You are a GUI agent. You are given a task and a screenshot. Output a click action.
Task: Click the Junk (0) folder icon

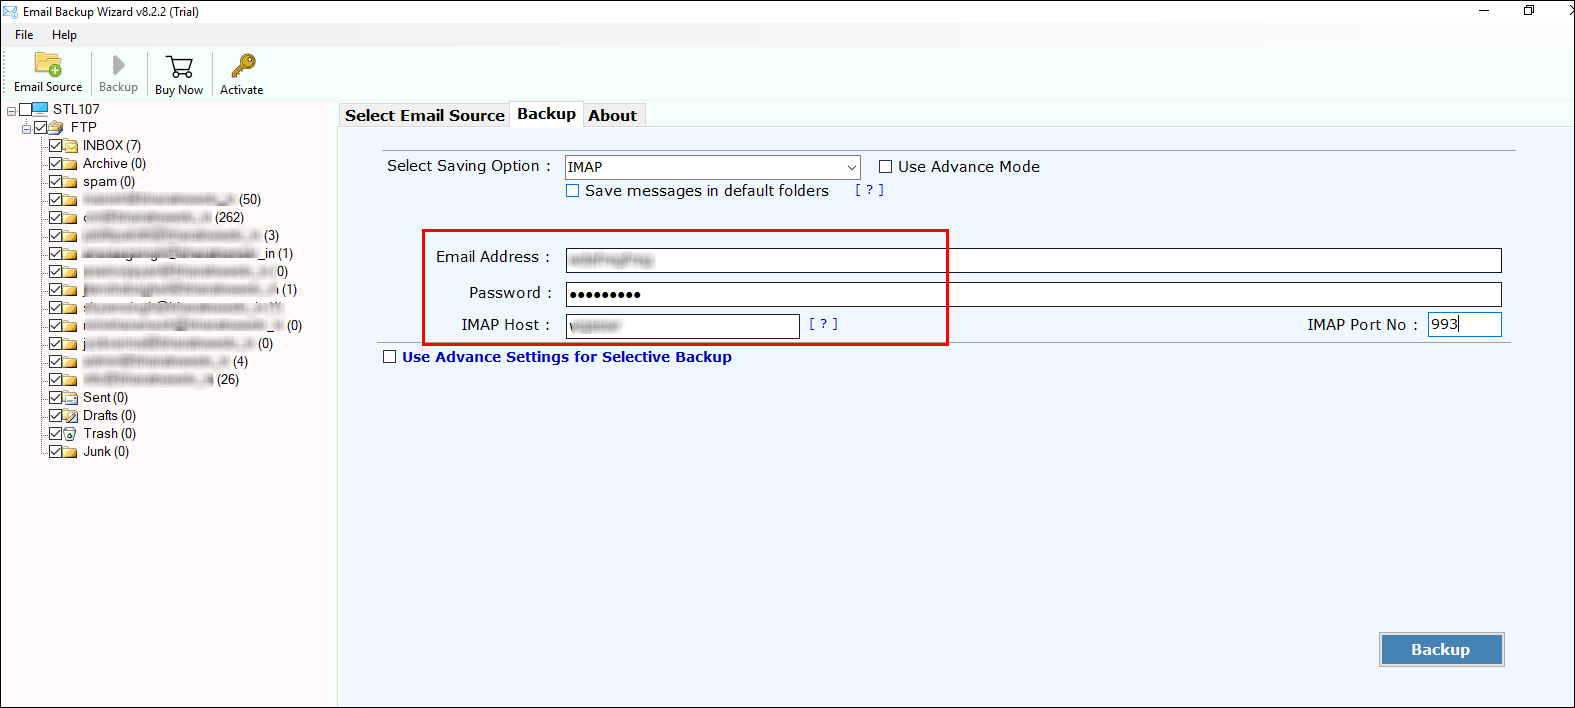tap(71, 452)
